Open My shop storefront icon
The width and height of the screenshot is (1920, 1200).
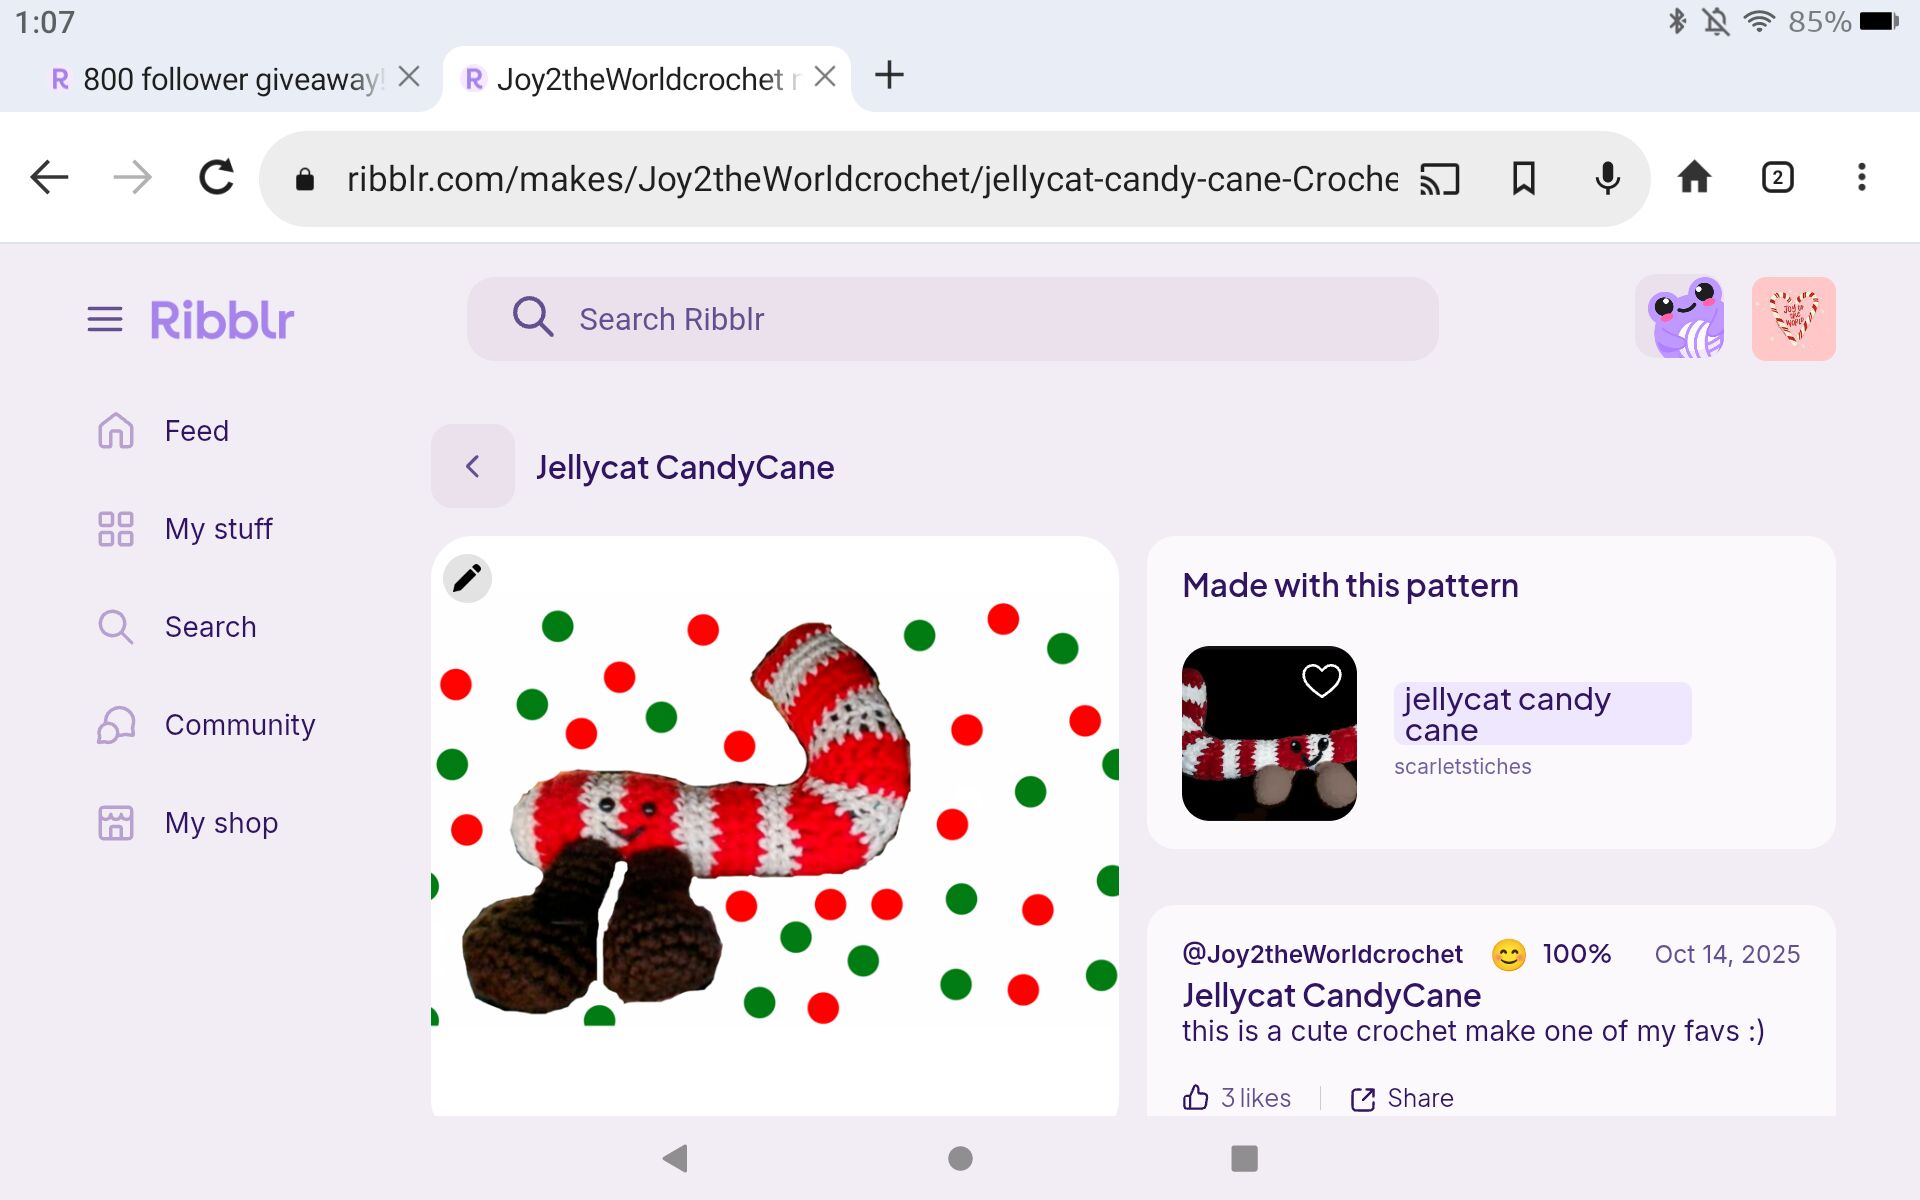click(116, 823)
